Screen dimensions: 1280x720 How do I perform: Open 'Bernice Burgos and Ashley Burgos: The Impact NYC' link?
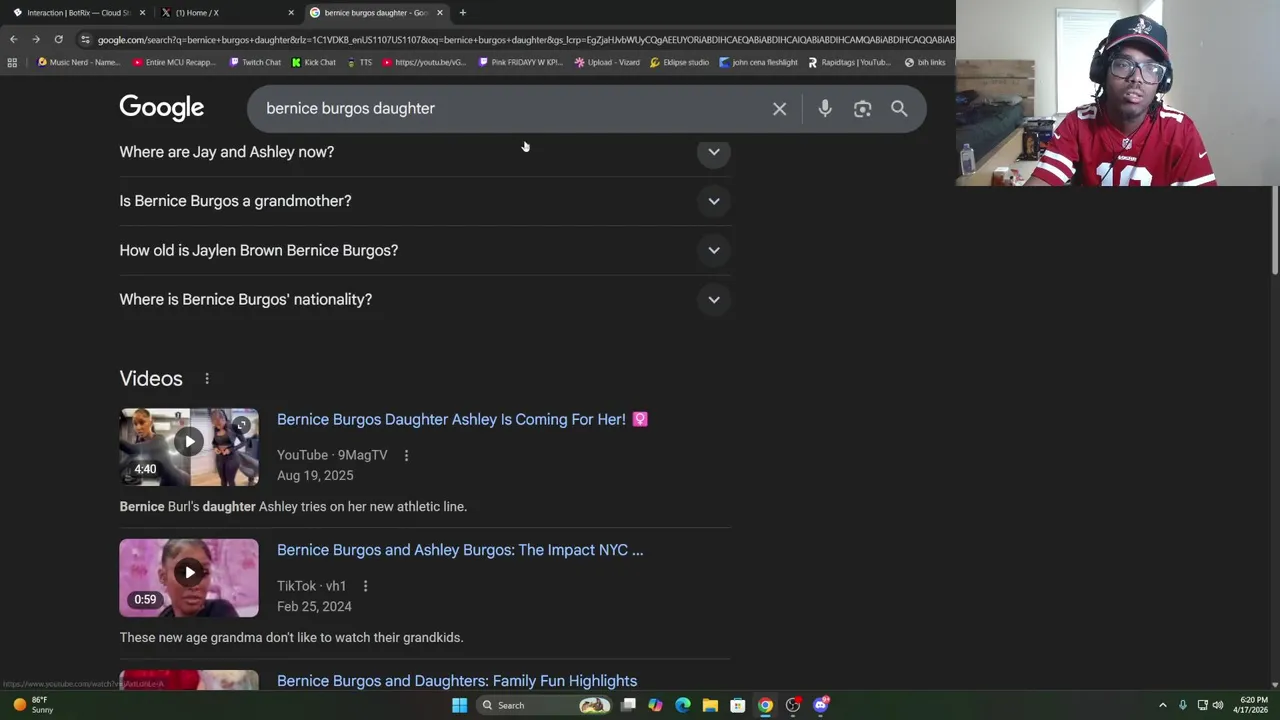460,550
